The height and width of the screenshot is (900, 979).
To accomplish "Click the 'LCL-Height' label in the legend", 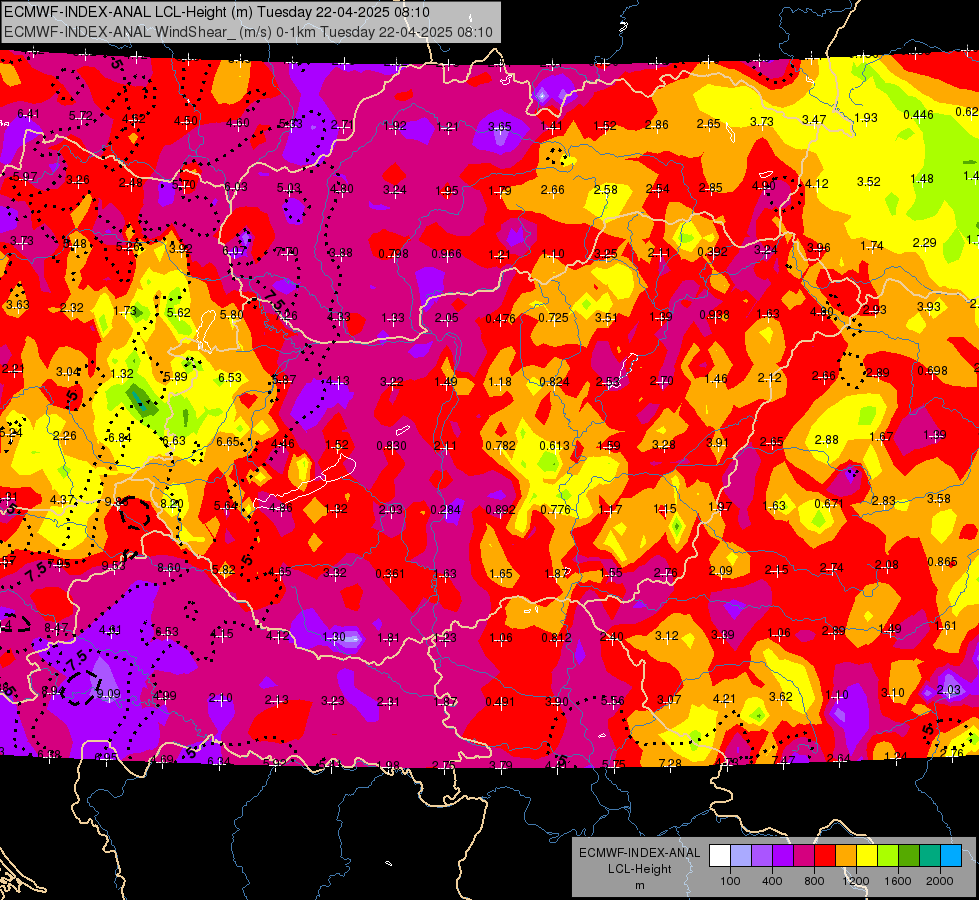I will (x=639, y=869).
